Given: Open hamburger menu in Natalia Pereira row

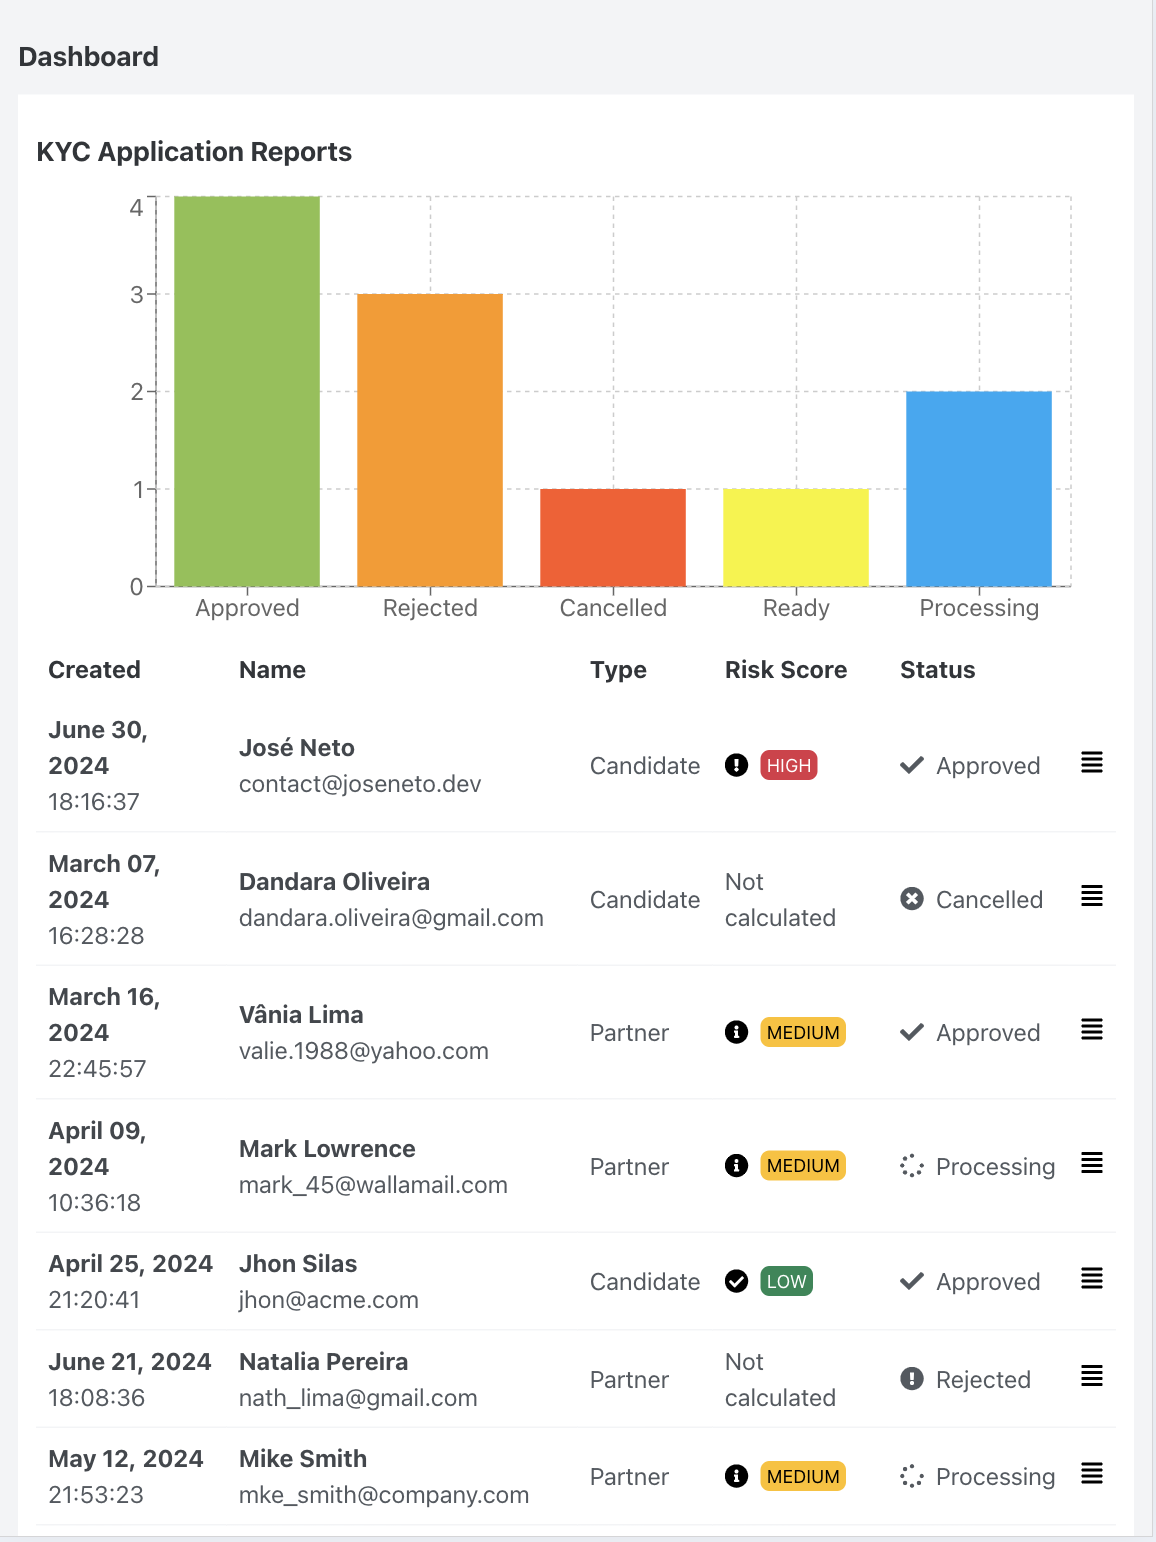Looking at the screenshot, I should click(1092, 1377).
